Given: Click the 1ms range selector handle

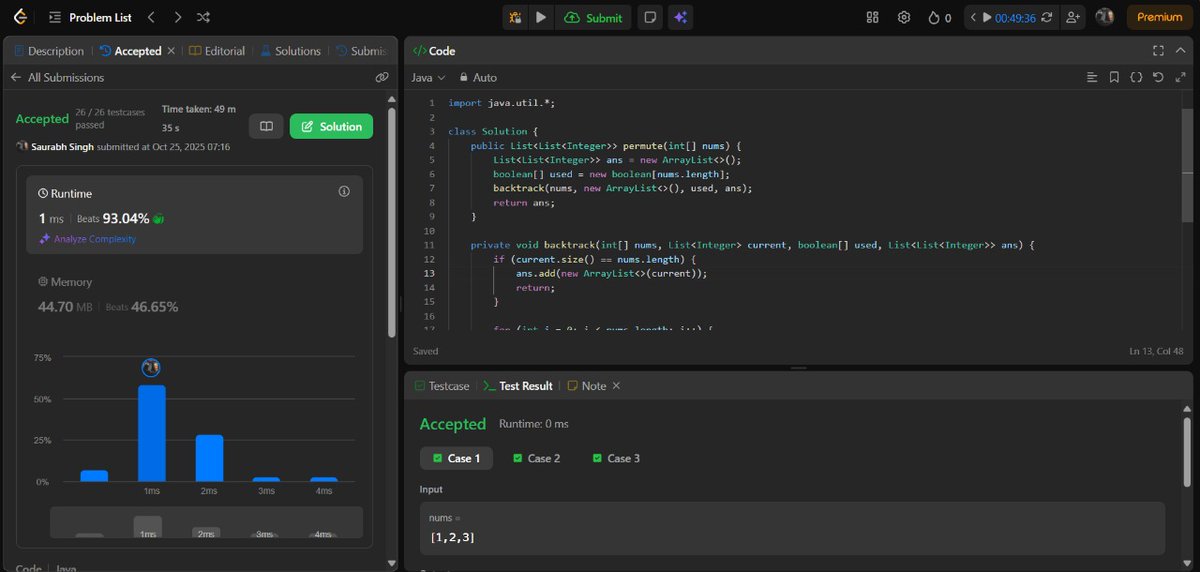Looking at the screenshot, I should tap(148, 529).
